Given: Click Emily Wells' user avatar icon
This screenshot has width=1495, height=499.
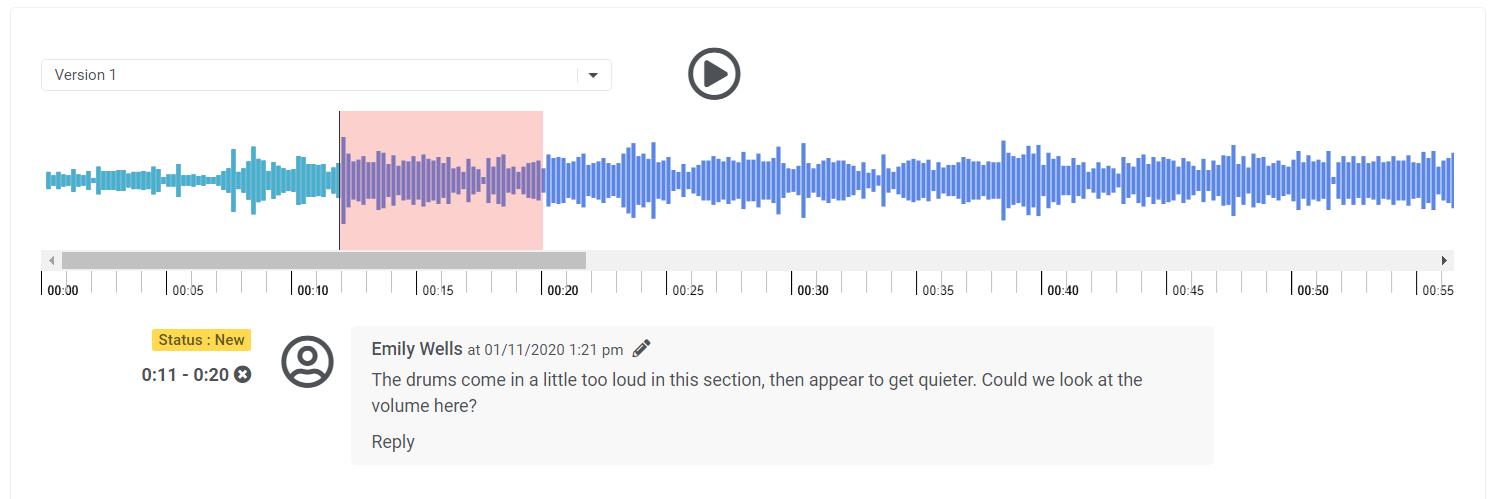Looking at the screenshot, I should point(307,362).
